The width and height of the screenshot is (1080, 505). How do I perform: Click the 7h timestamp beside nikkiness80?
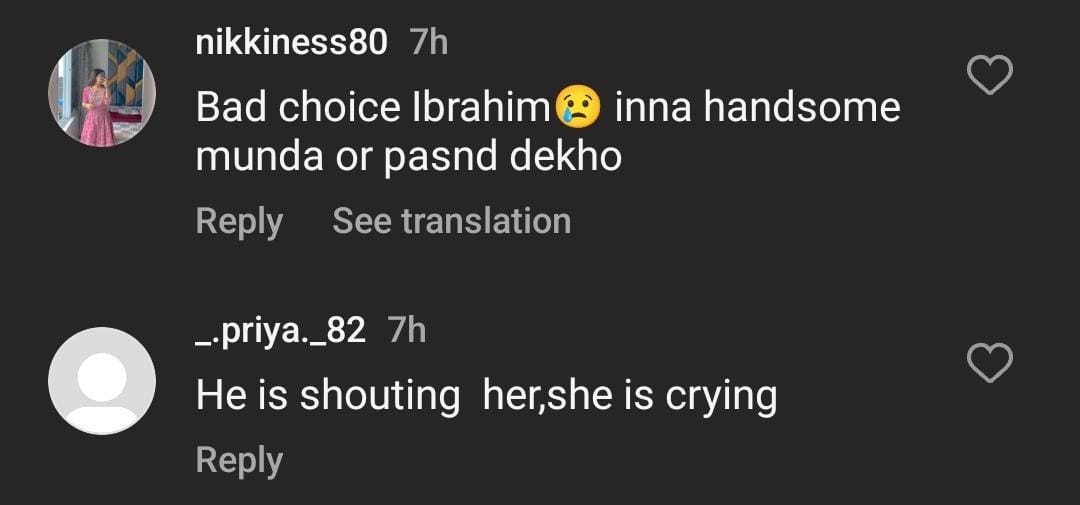tap(429, 43)
